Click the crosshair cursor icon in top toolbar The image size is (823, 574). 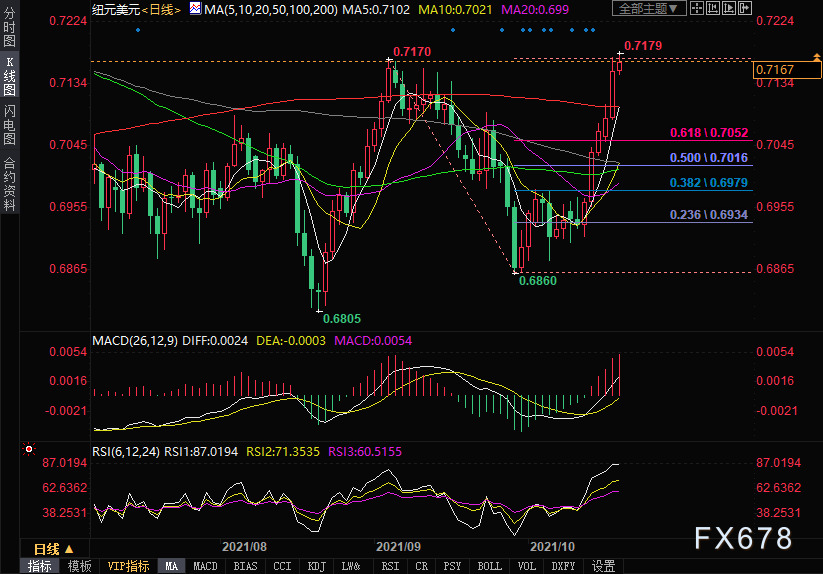697,8
